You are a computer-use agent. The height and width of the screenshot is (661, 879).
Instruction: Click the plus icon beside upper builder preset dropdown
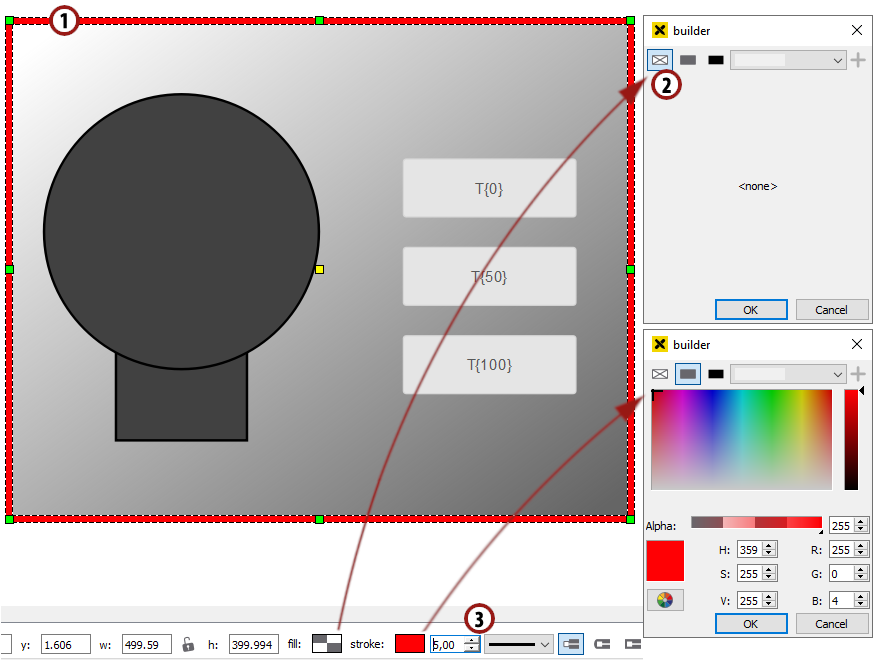[857, 60]
